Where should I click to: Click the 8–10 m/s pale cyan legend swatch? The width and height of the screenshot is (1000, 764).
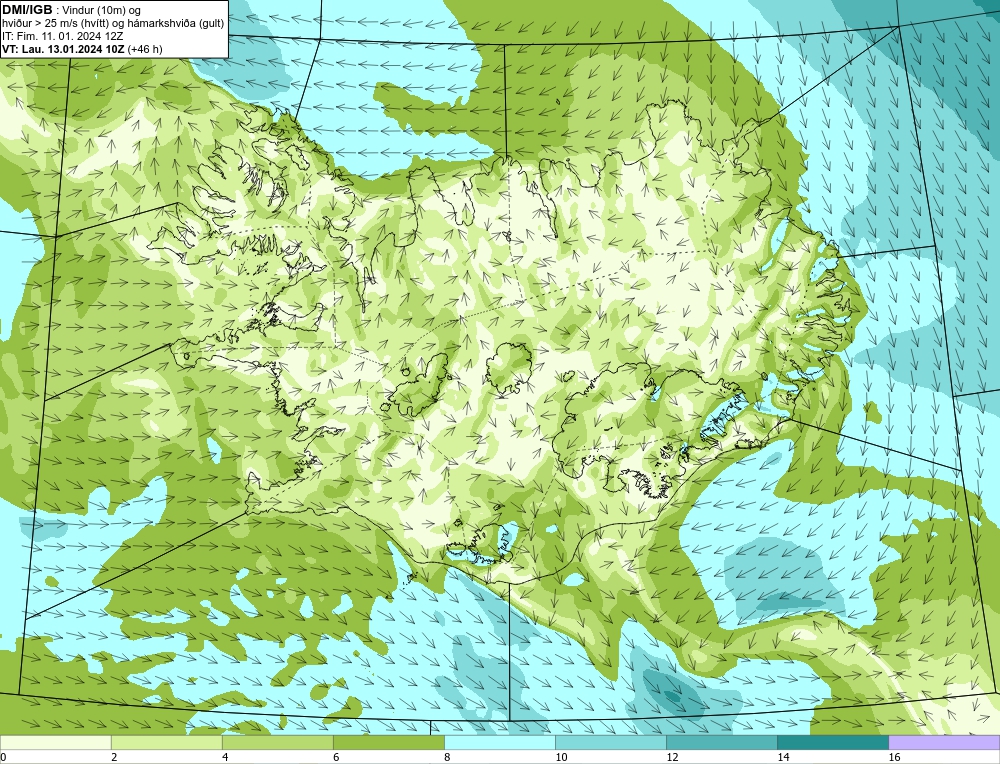click(500, 742)
